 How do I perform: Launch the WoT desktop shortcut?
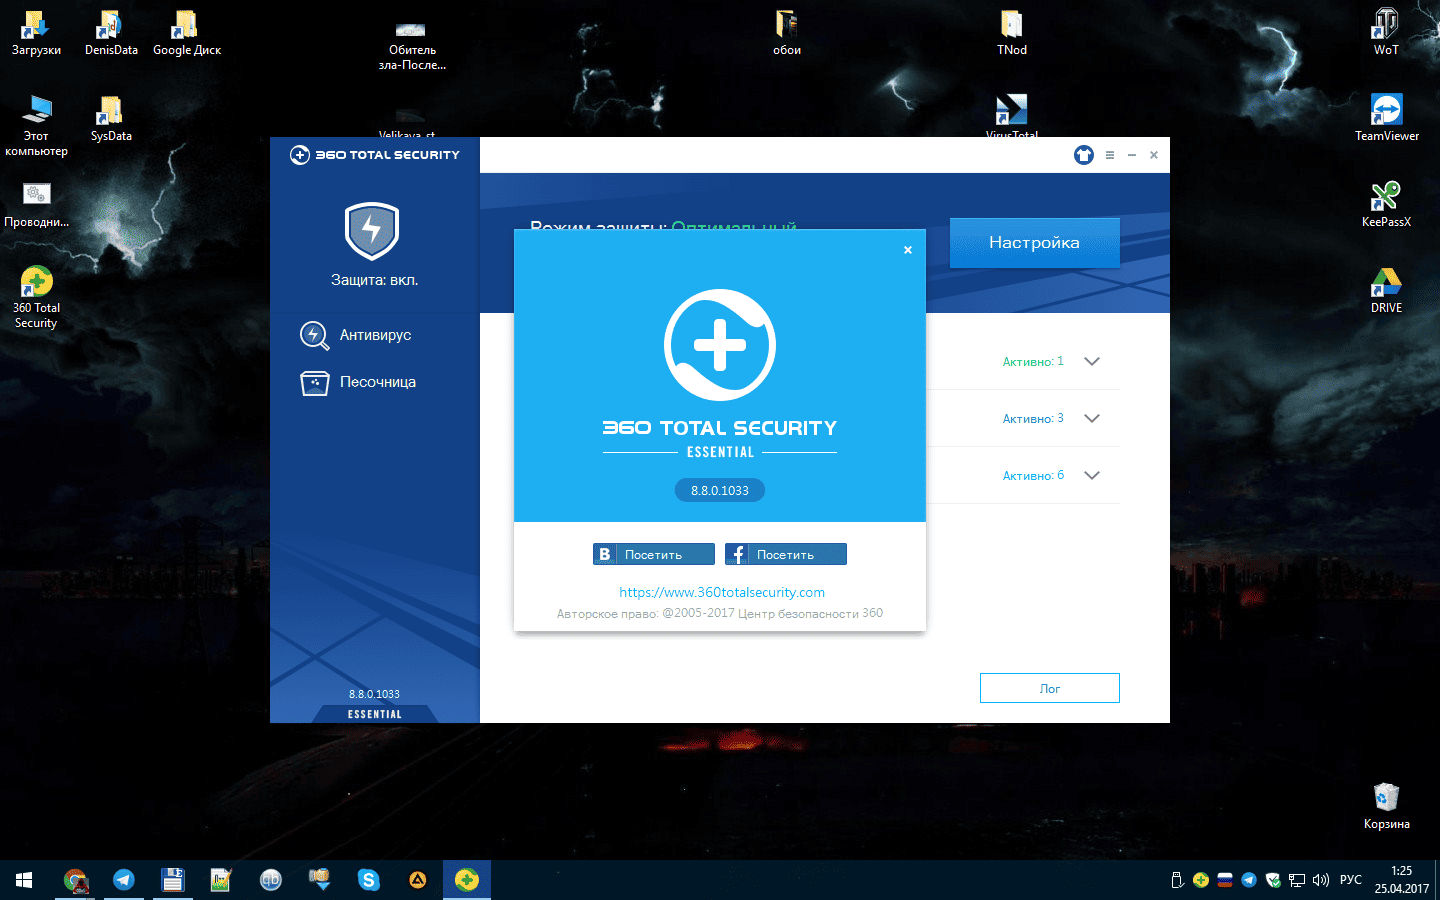pyautogui.click(x=1386, y=34)
